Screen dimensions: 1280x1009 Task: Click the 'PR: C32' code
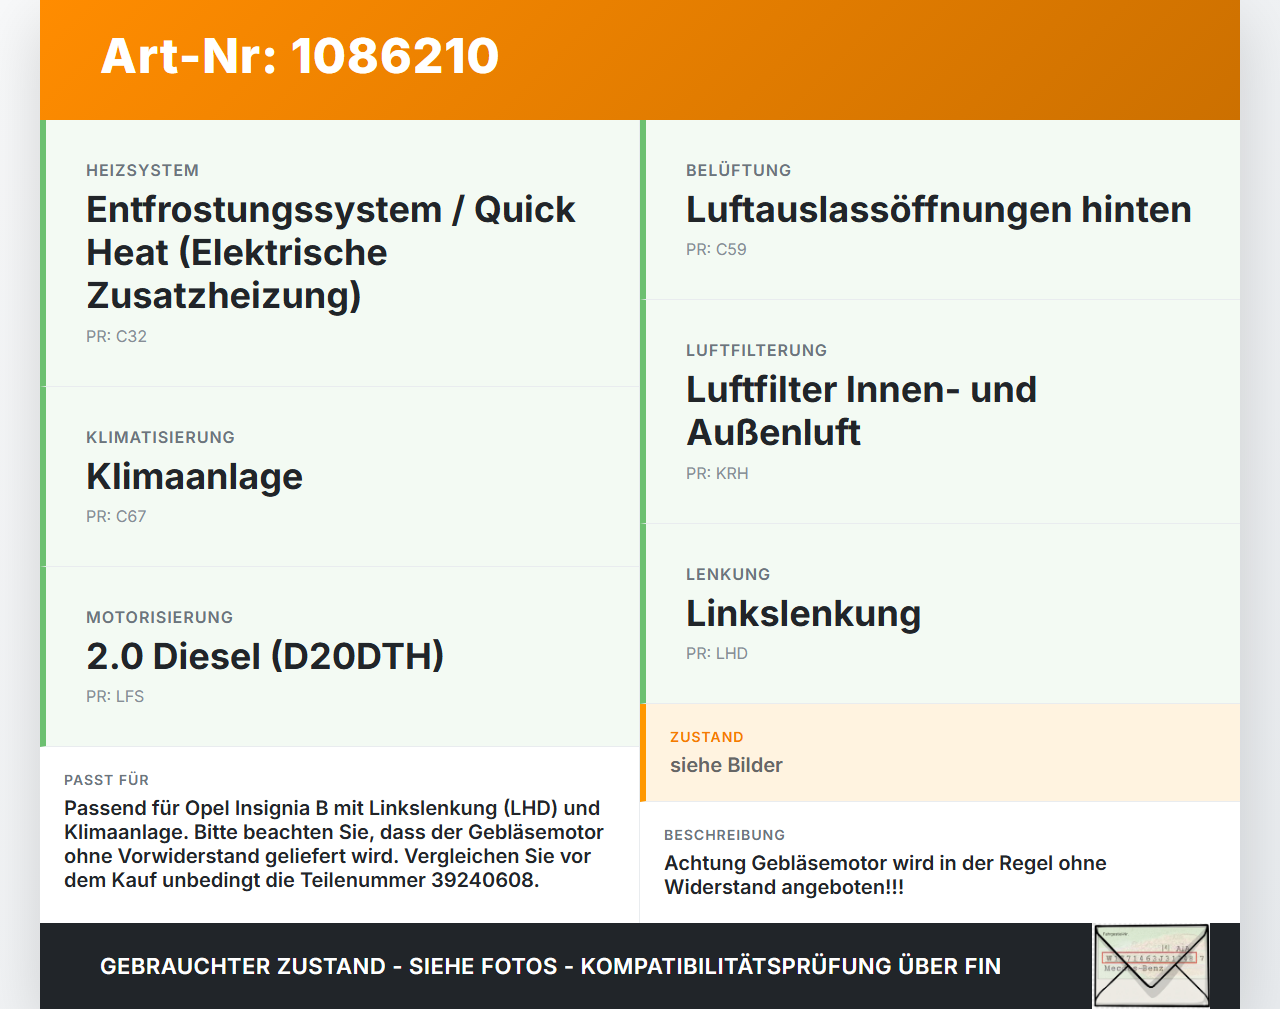[116, 337]
